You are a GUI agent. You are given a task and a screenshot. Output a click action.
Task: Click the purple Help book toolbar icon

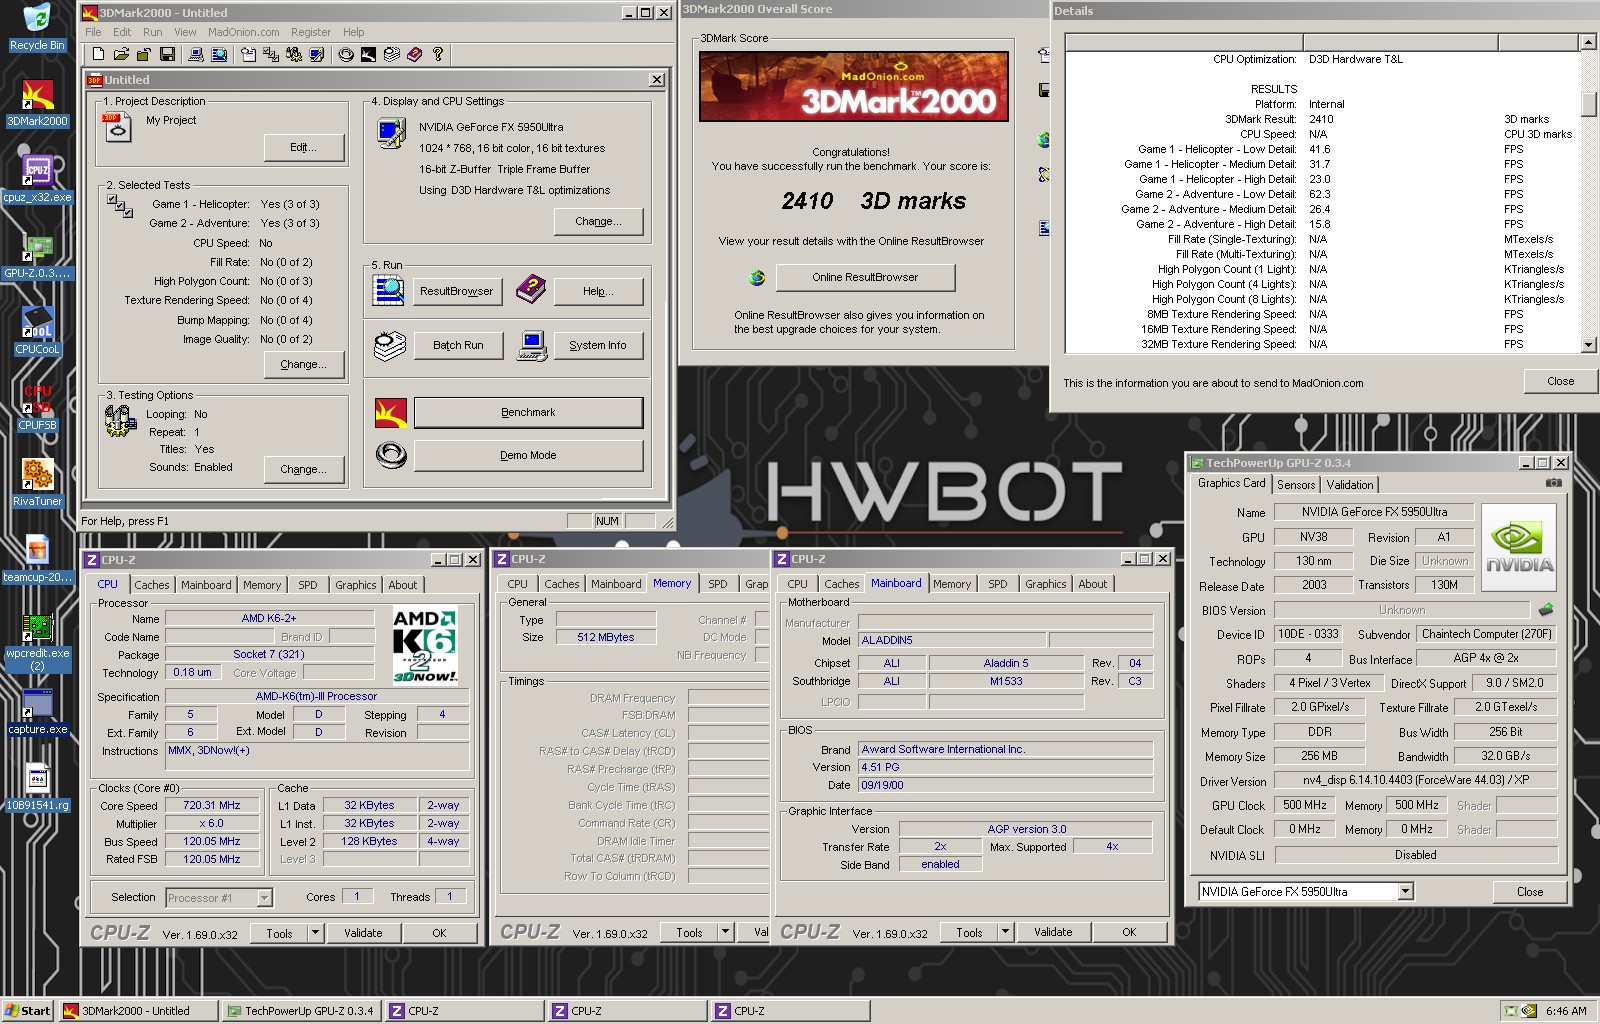tap(414, 54)
